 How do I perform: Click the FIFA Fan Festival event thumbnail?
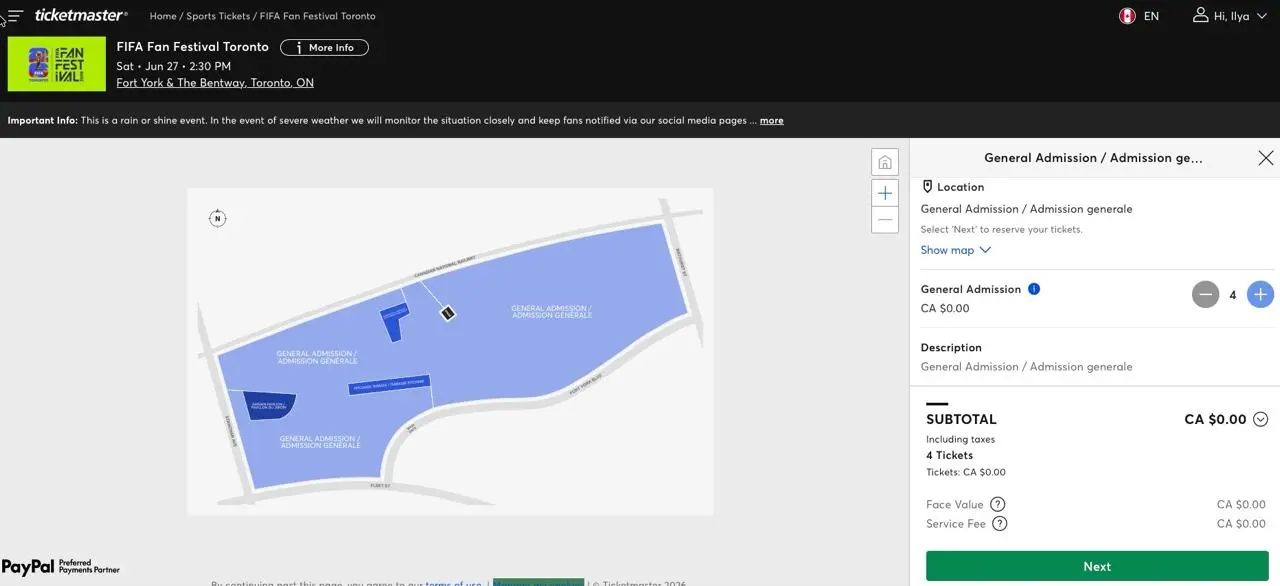pyautogui.click(x=57, y=64)
